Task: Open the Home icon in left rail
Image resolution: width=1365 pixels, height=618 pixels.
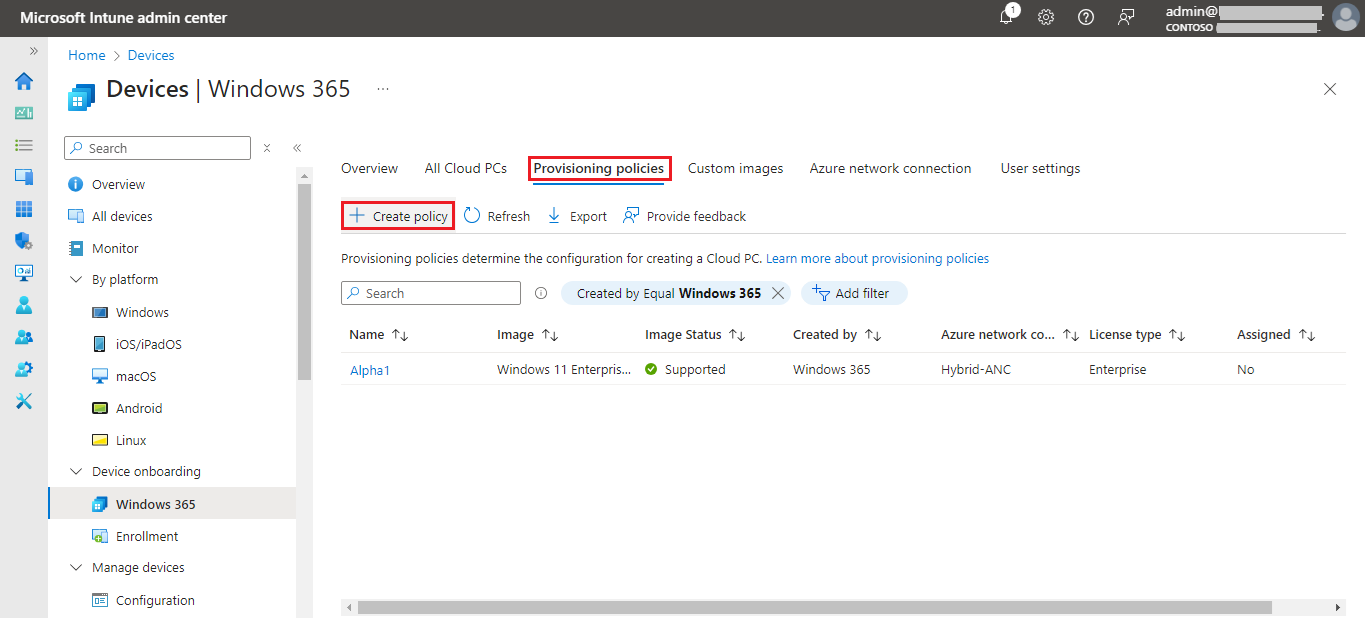Action: pos(24,81)
